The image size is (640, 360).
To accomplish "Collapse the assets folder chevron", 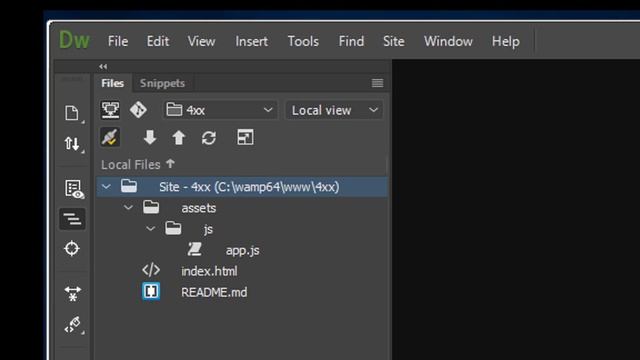I will click(x=128, y=208).
